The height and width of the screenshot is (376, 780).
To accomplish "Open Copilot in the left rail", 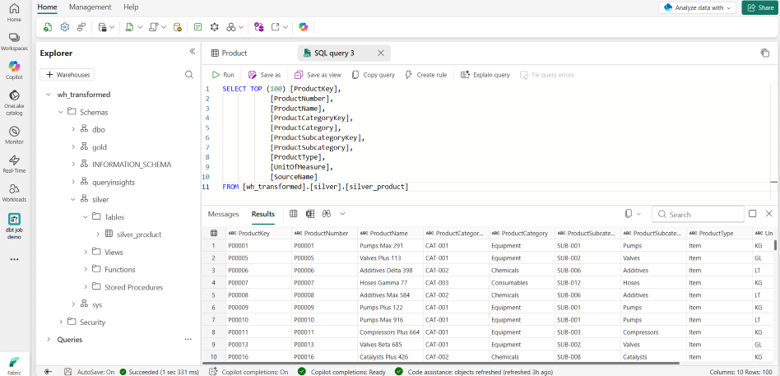I will (14, 70).
